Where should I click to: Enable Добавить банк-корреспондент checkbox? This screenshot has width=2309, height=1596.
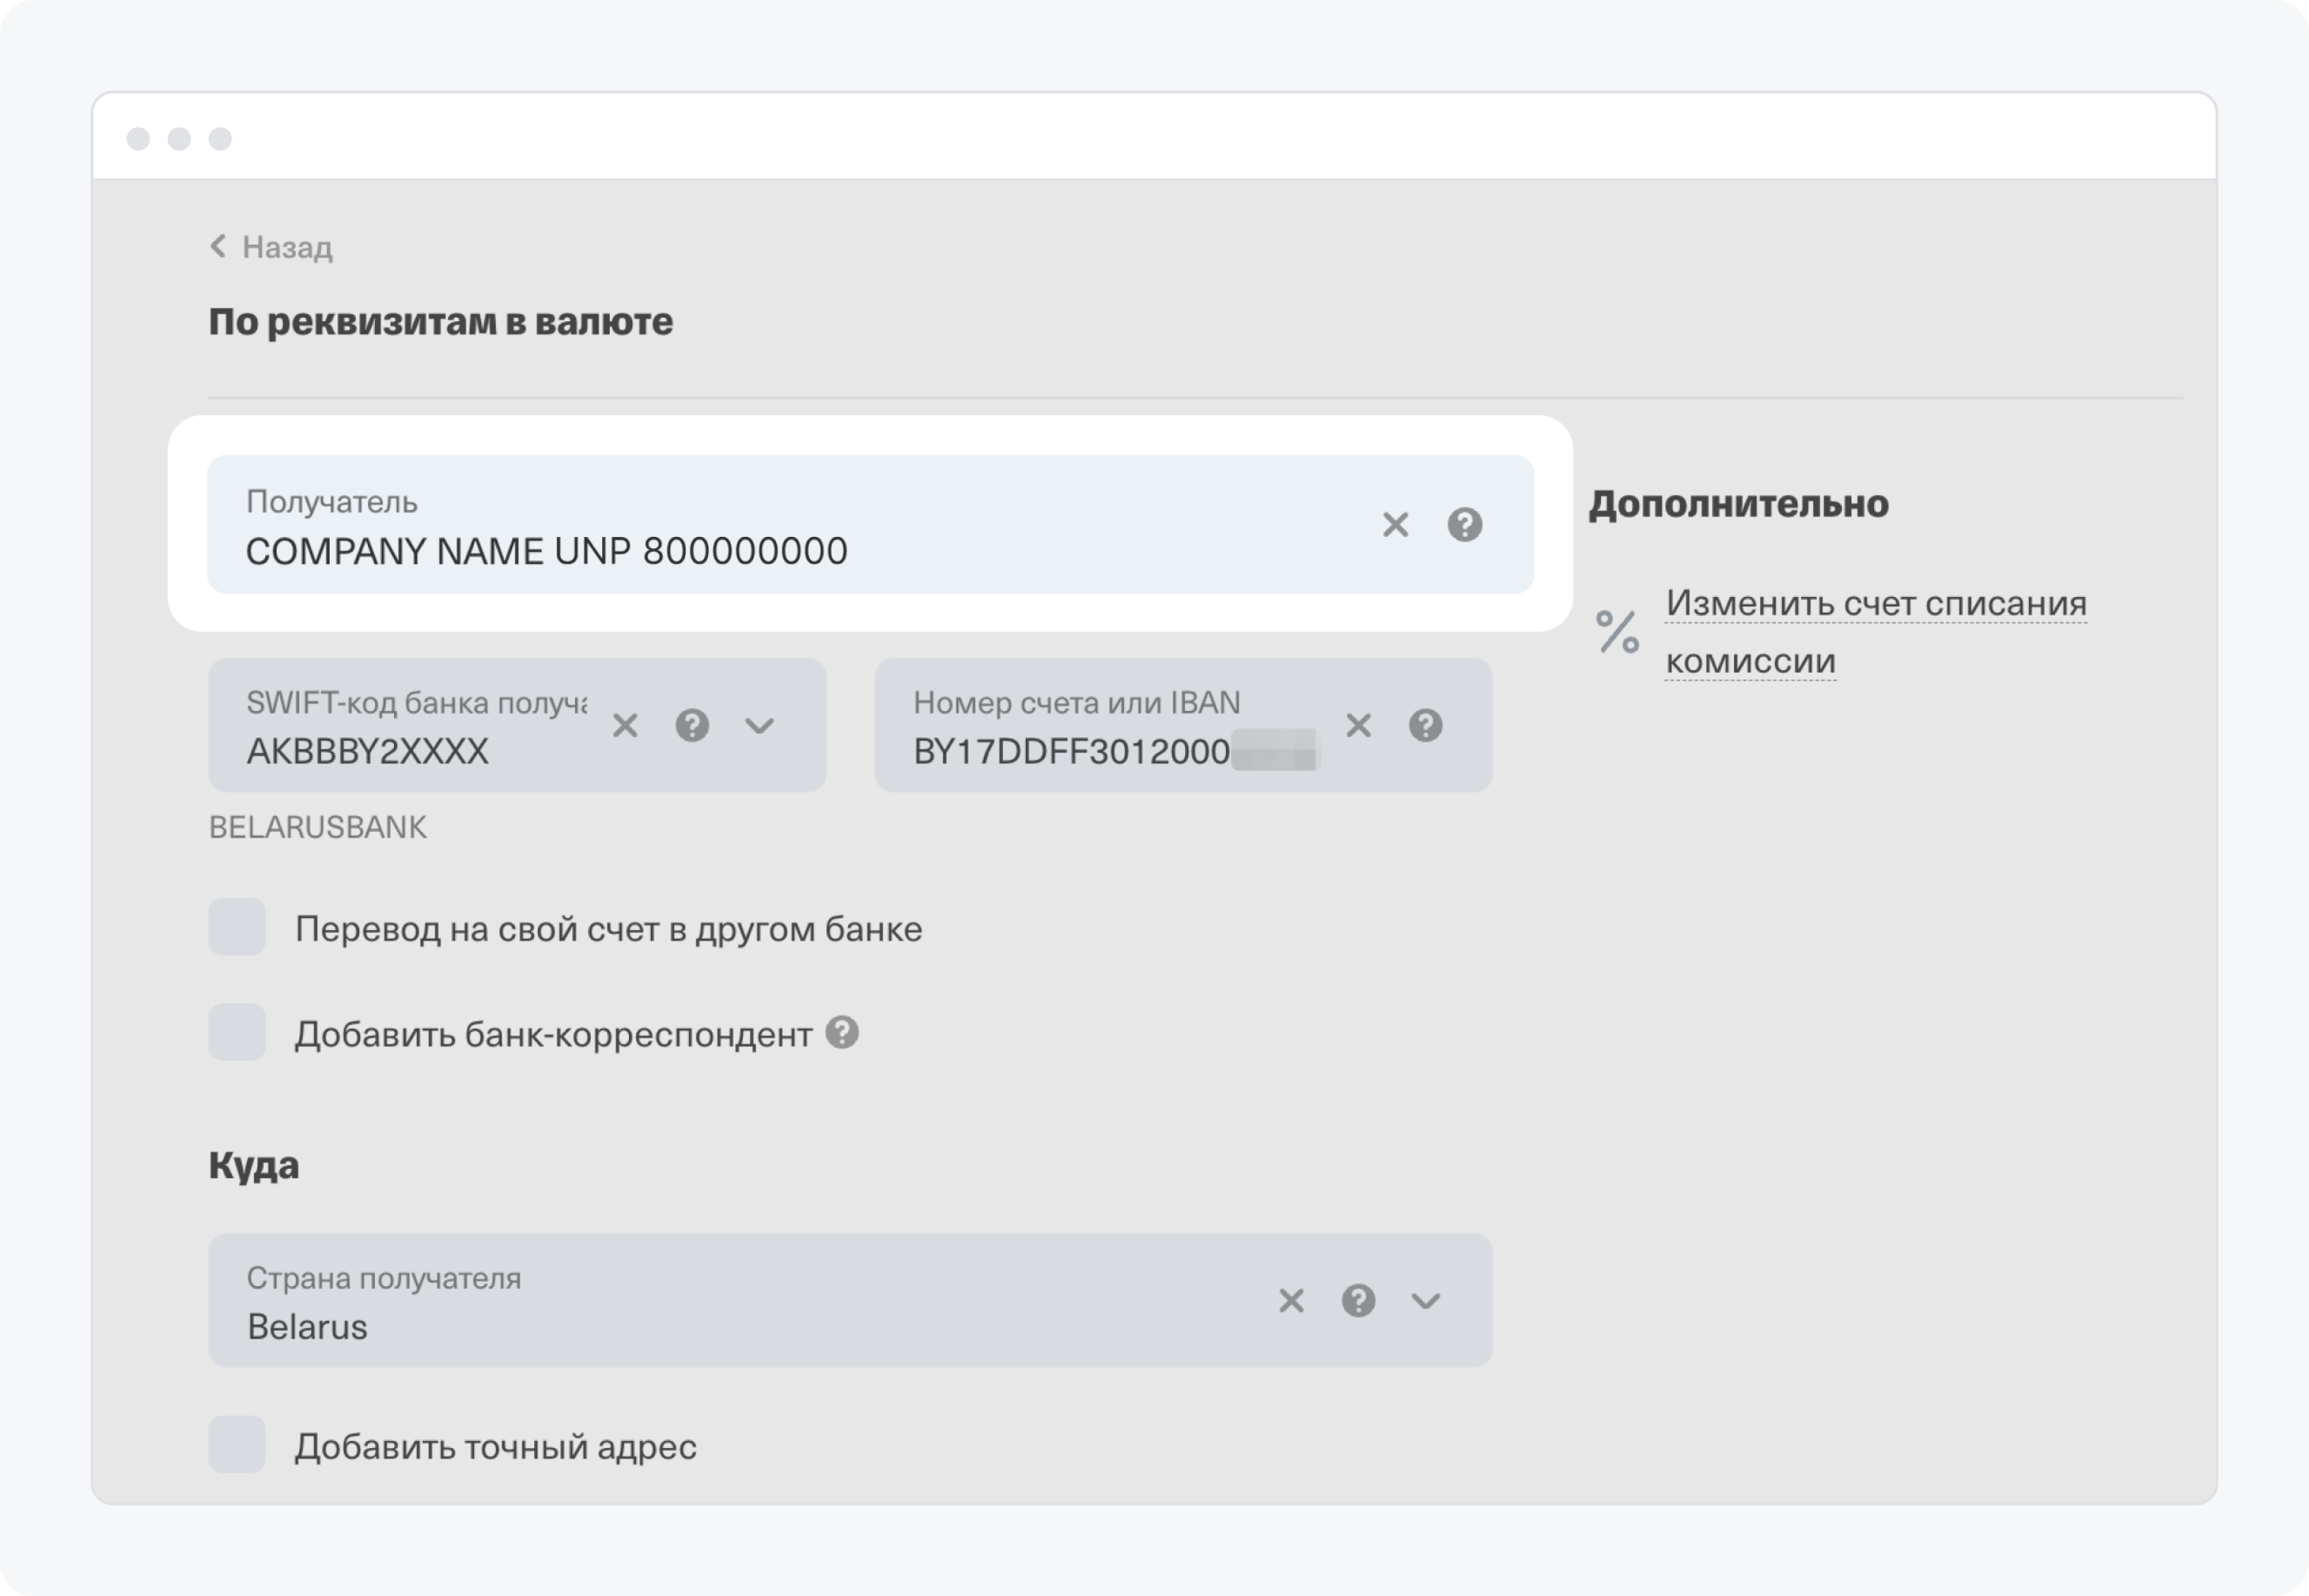coord(237,1032)
